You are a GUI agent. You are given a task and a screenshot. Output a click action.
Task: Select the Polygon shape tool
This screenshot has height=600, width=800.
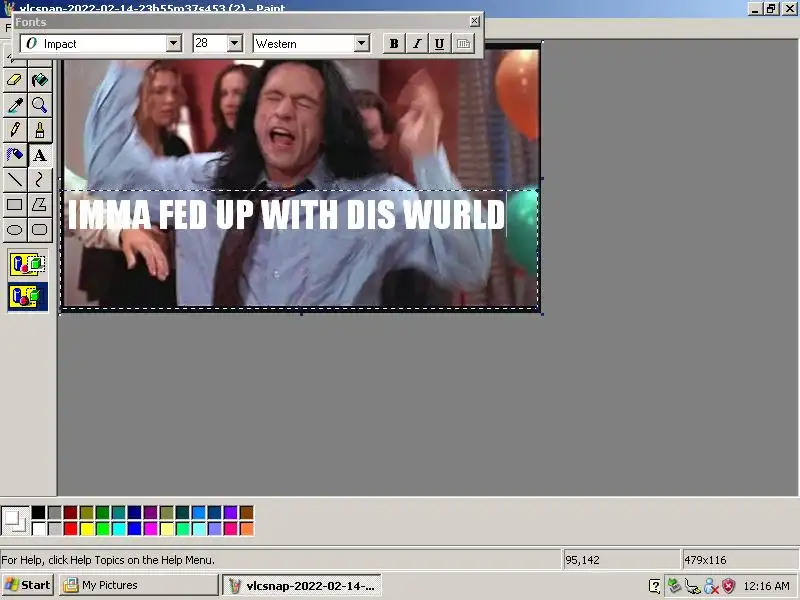(x=40, y=205)
